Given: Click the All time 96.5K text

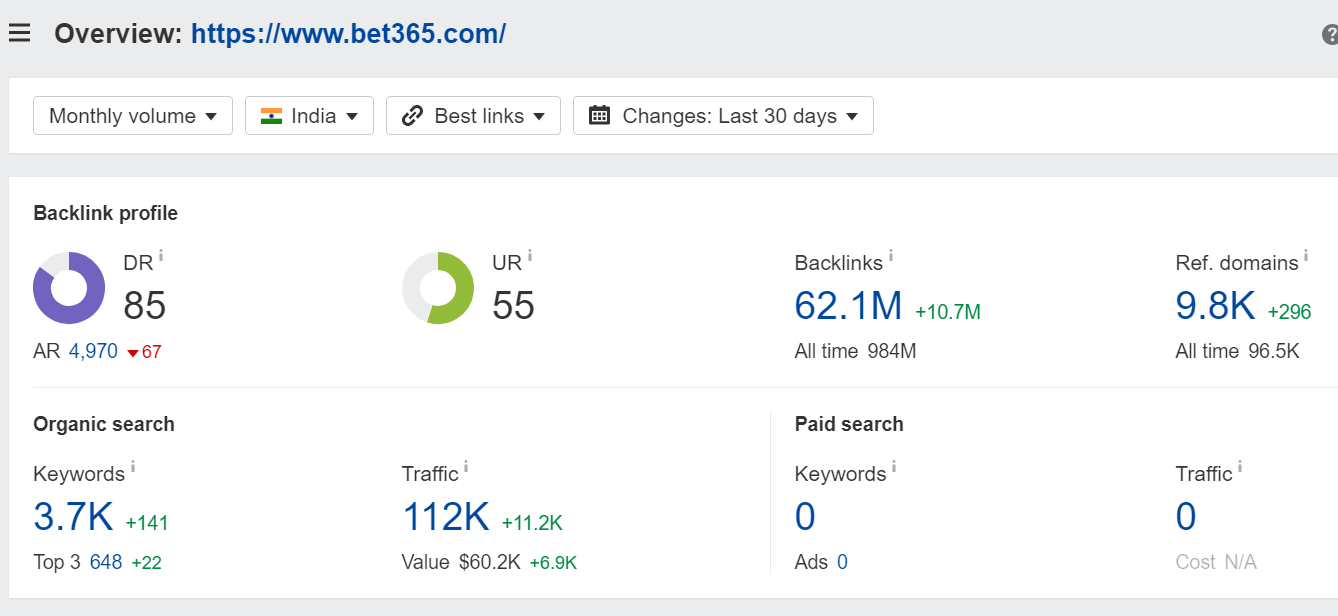Looking at the screenshot, I should [x=1238, y=351].
